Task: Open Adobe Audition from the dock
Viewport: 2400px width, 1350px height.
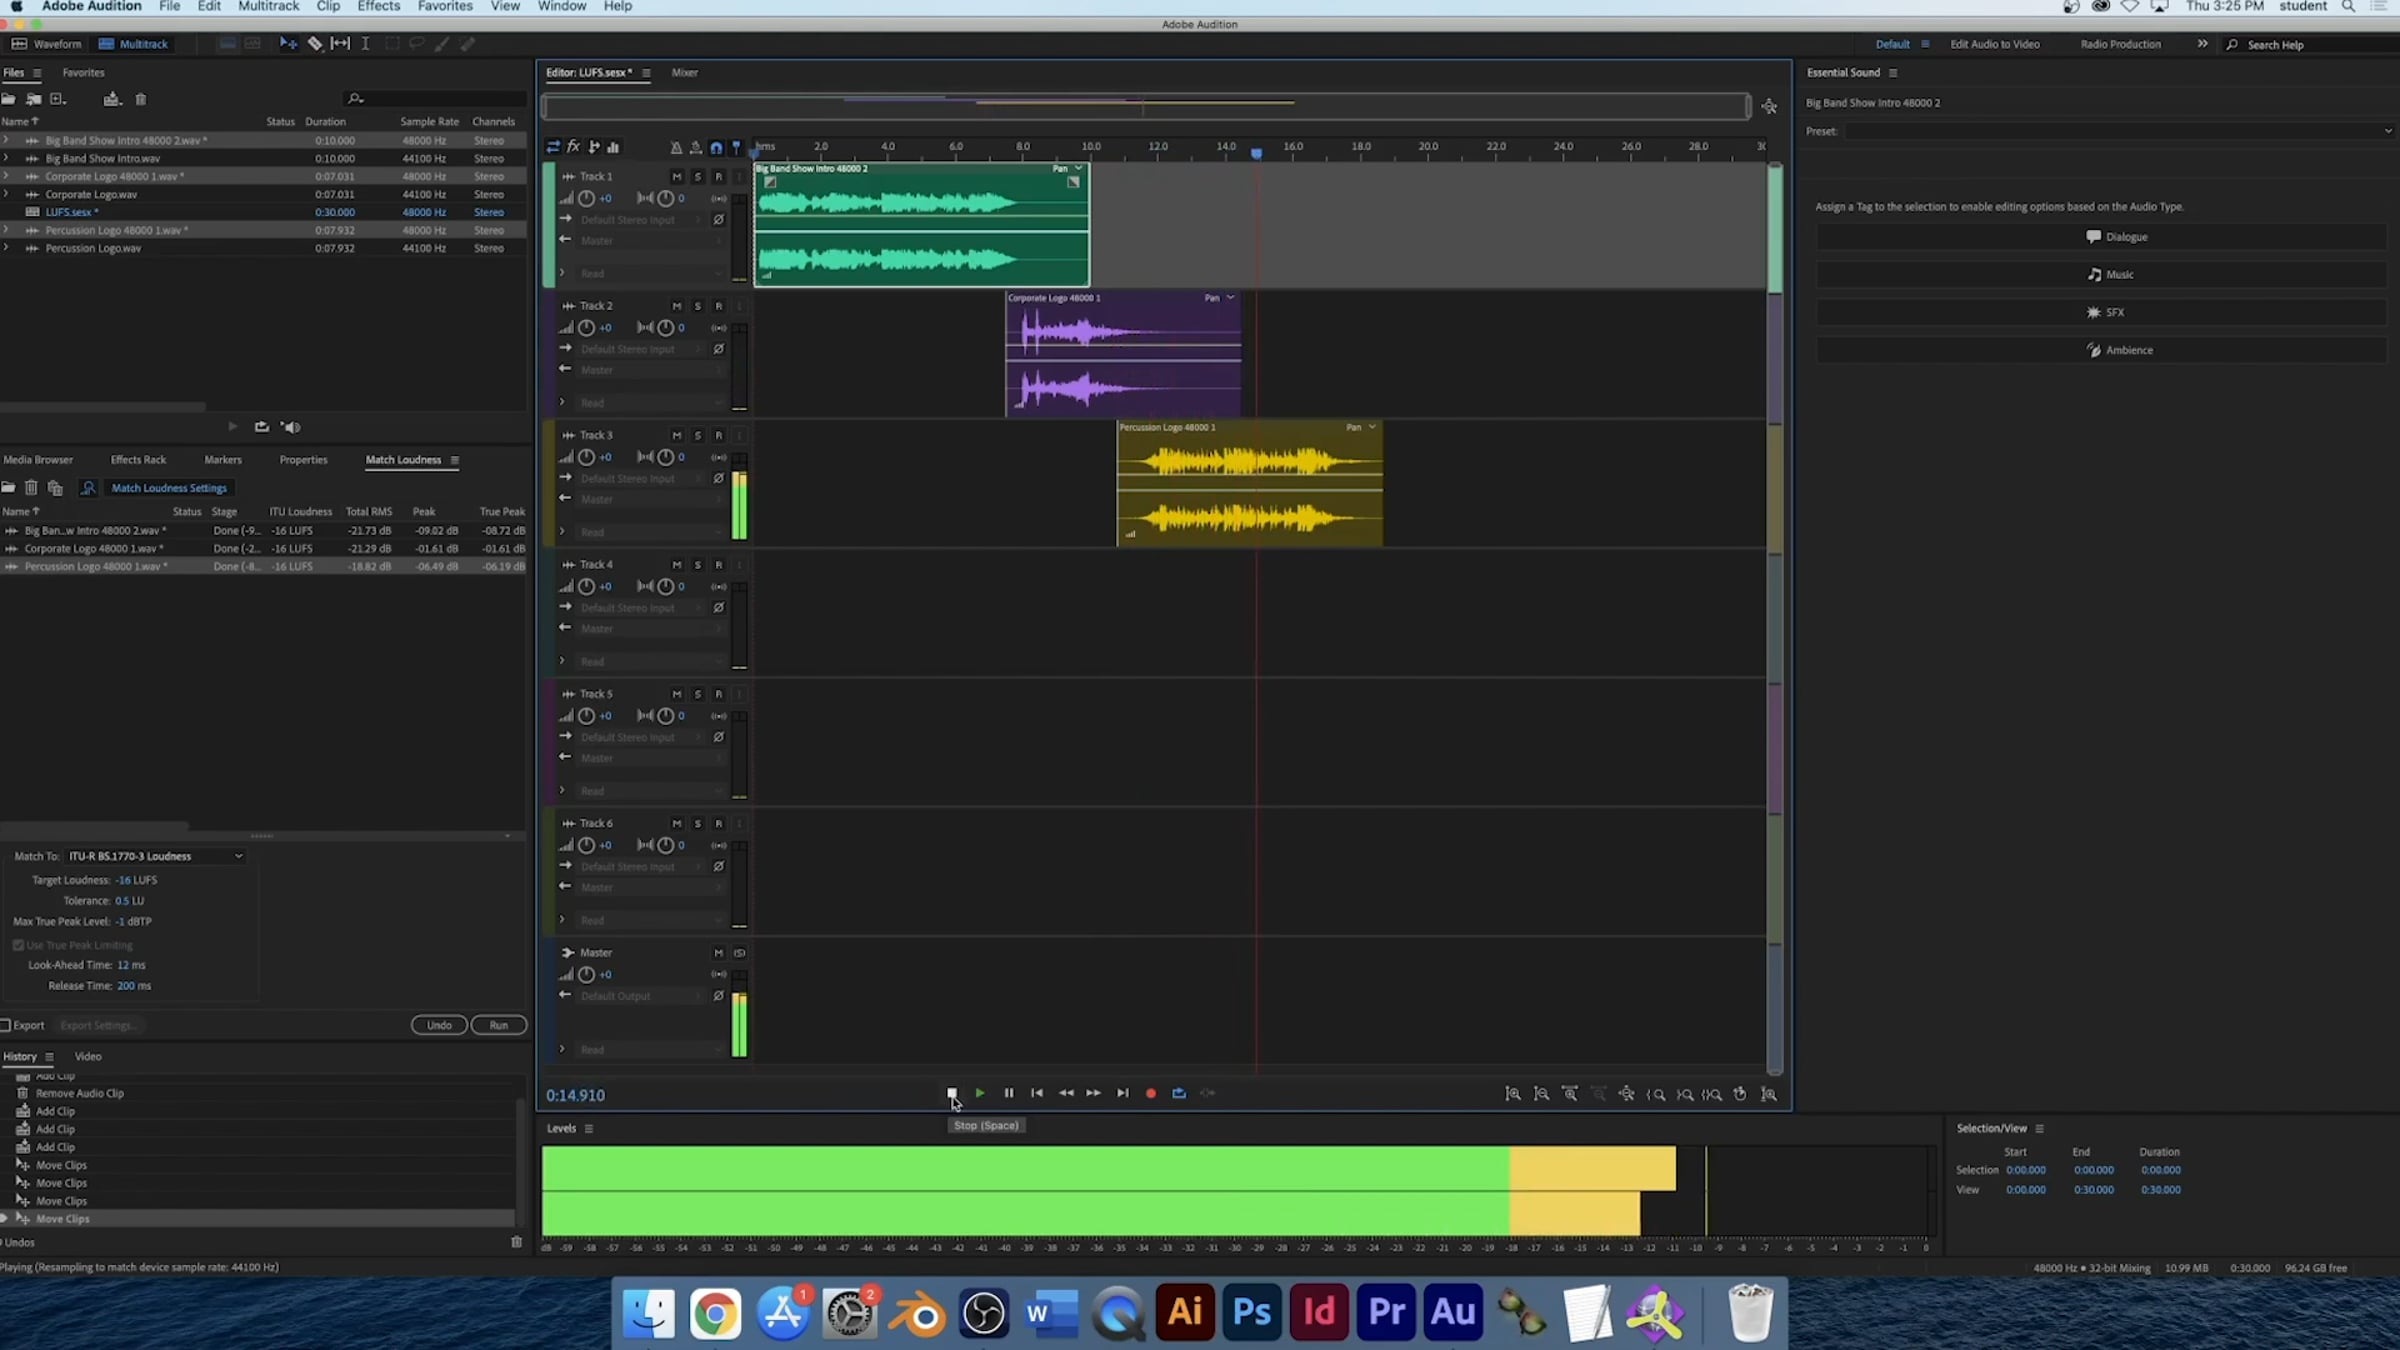Action: tap(1452, 1311)
